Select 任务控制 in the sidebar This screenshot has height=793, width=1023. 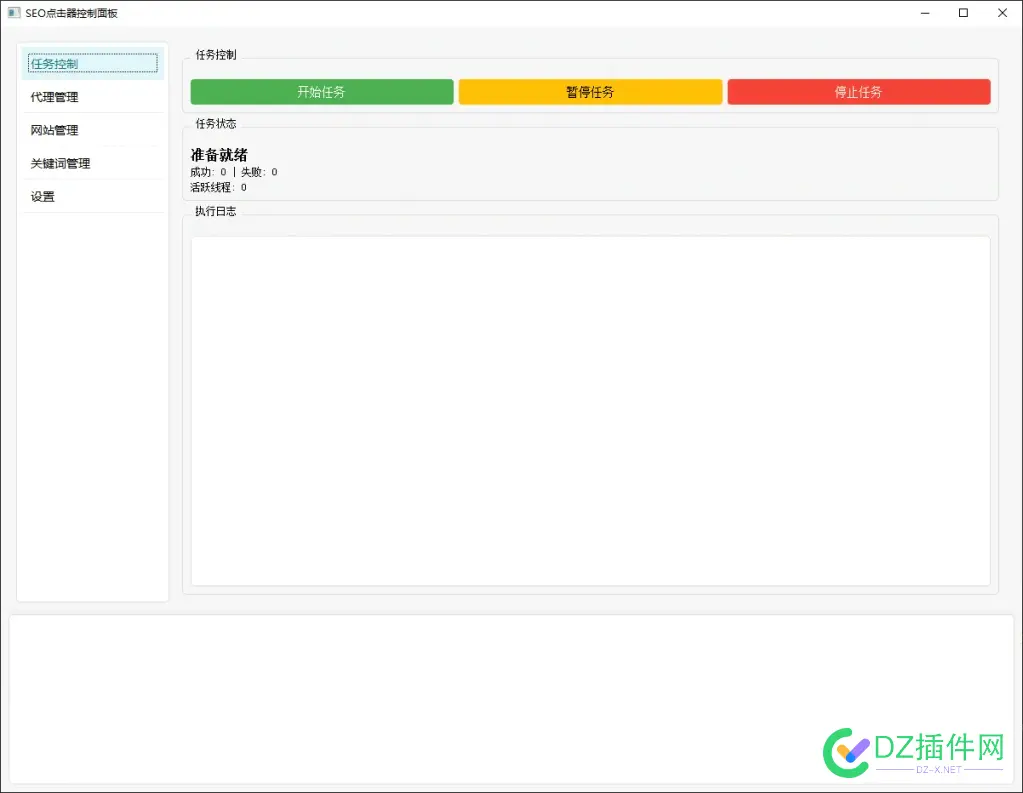(x=92, y=63)
